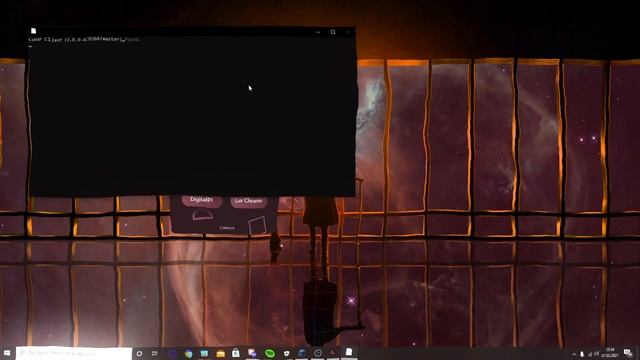Click the DigitalIn button behind the console

click(202, 200)
